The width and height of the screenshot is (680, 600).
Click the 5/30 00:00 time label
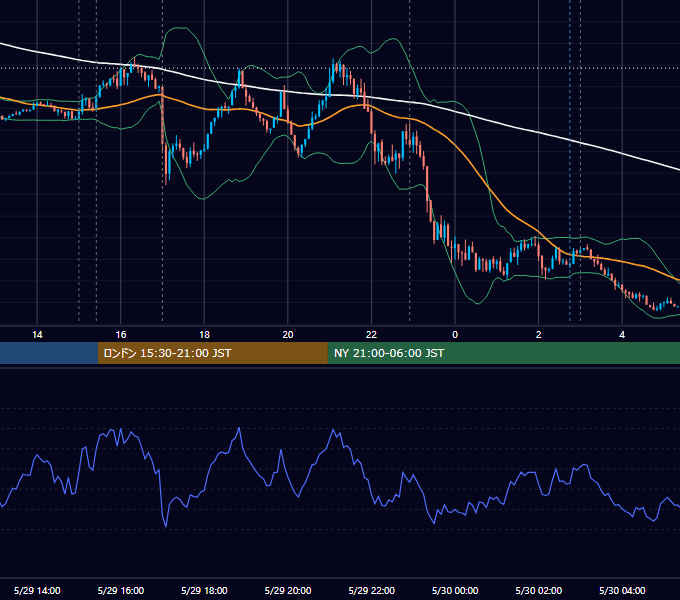[x=455, y=590]
